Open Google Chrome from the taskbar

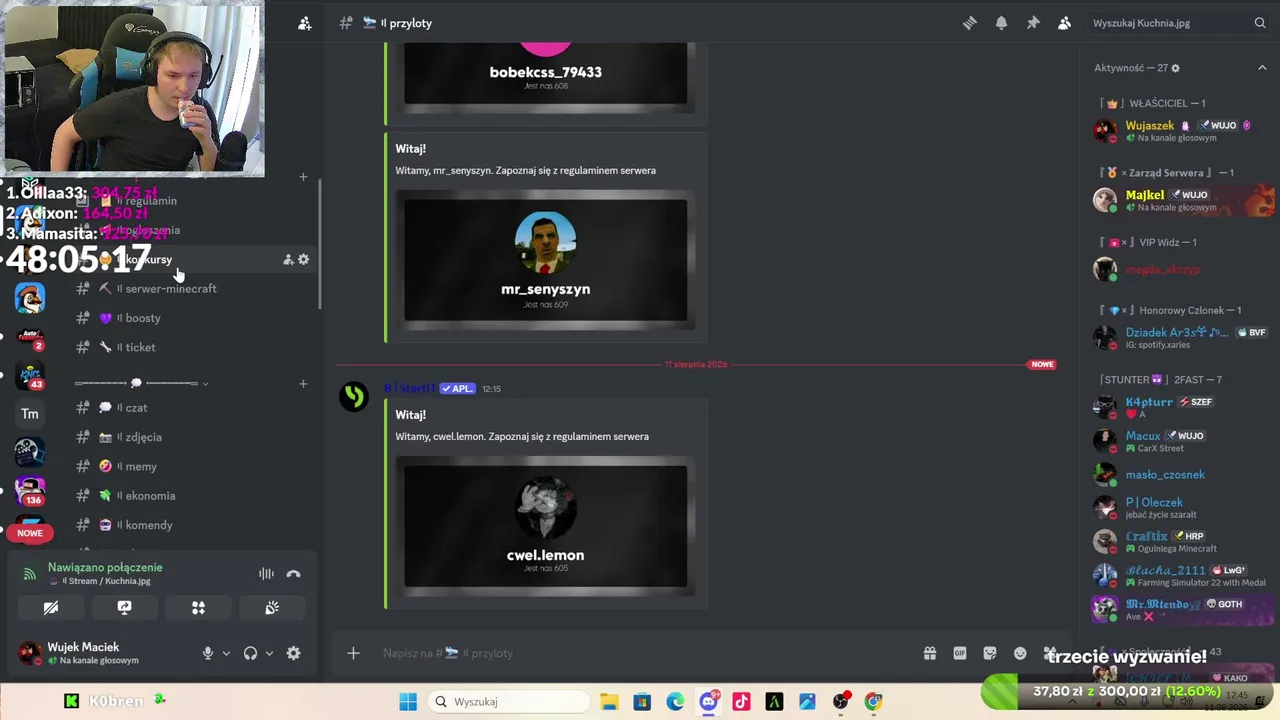(874, 702)
